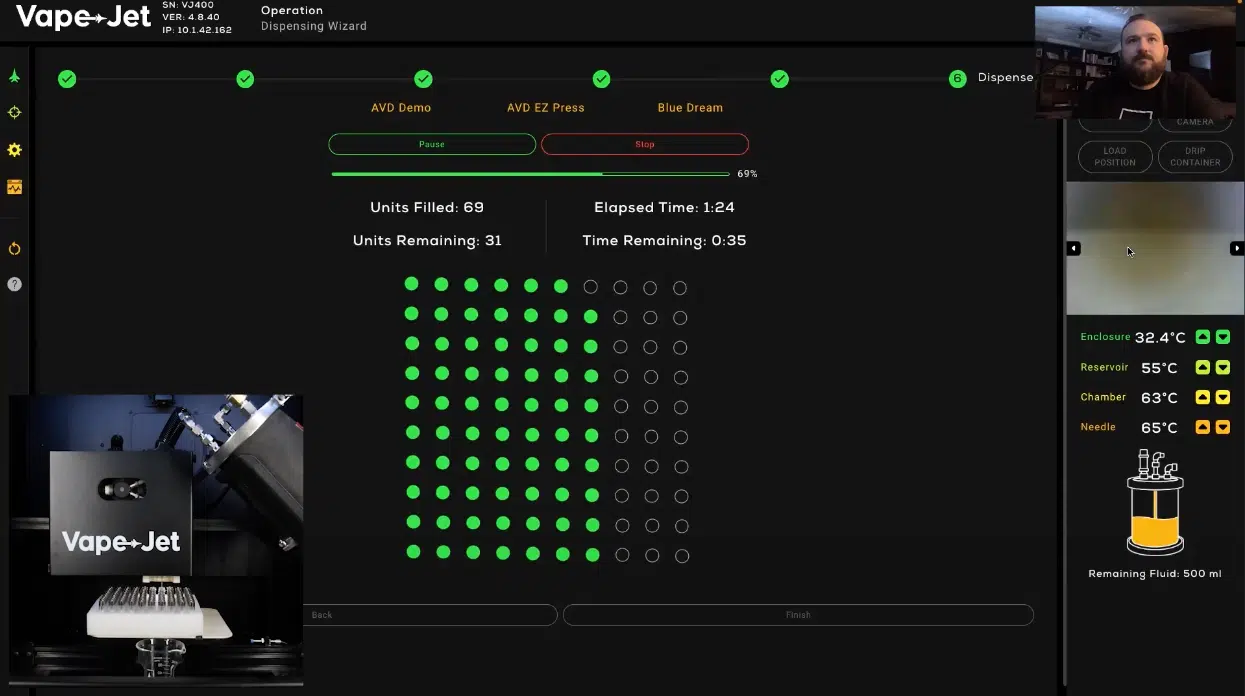Click the Time Remaining: 0:35 readout
1245x696 pixels.
664,241
